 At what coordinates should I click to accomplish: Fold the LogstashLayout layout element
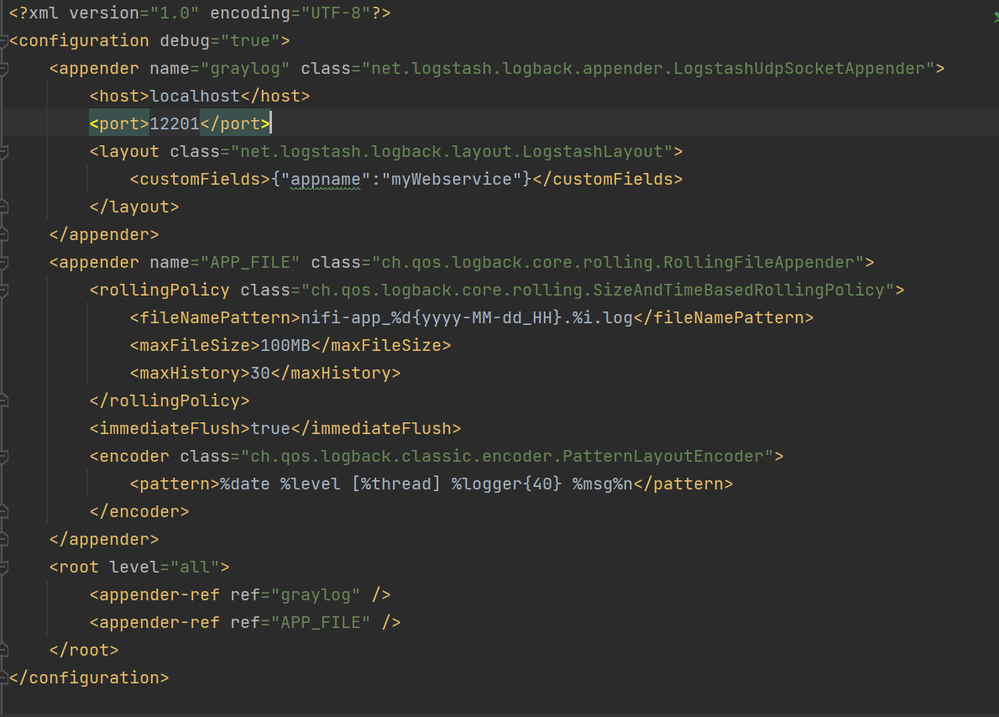(3, 152)
